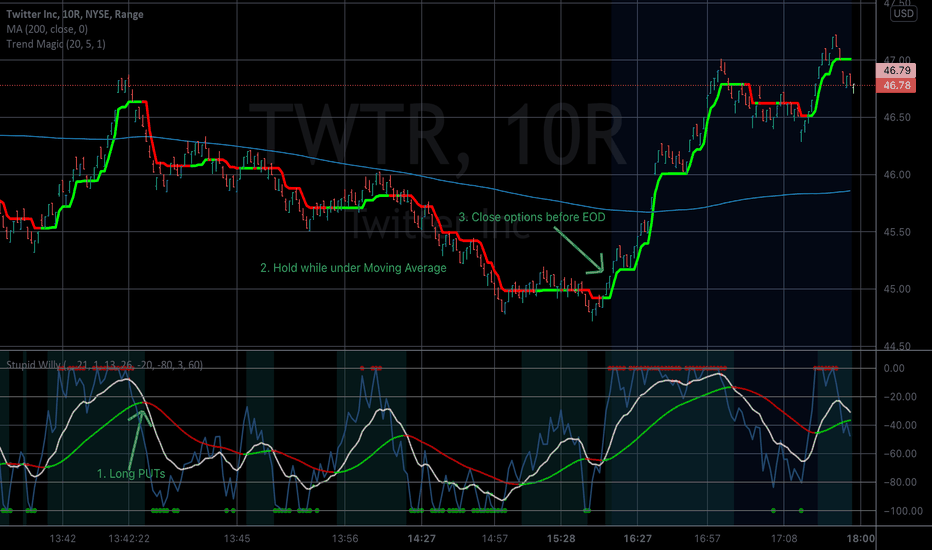Click the 0.00 oscillator scale label
932x550 pixels.
[894, 369]
